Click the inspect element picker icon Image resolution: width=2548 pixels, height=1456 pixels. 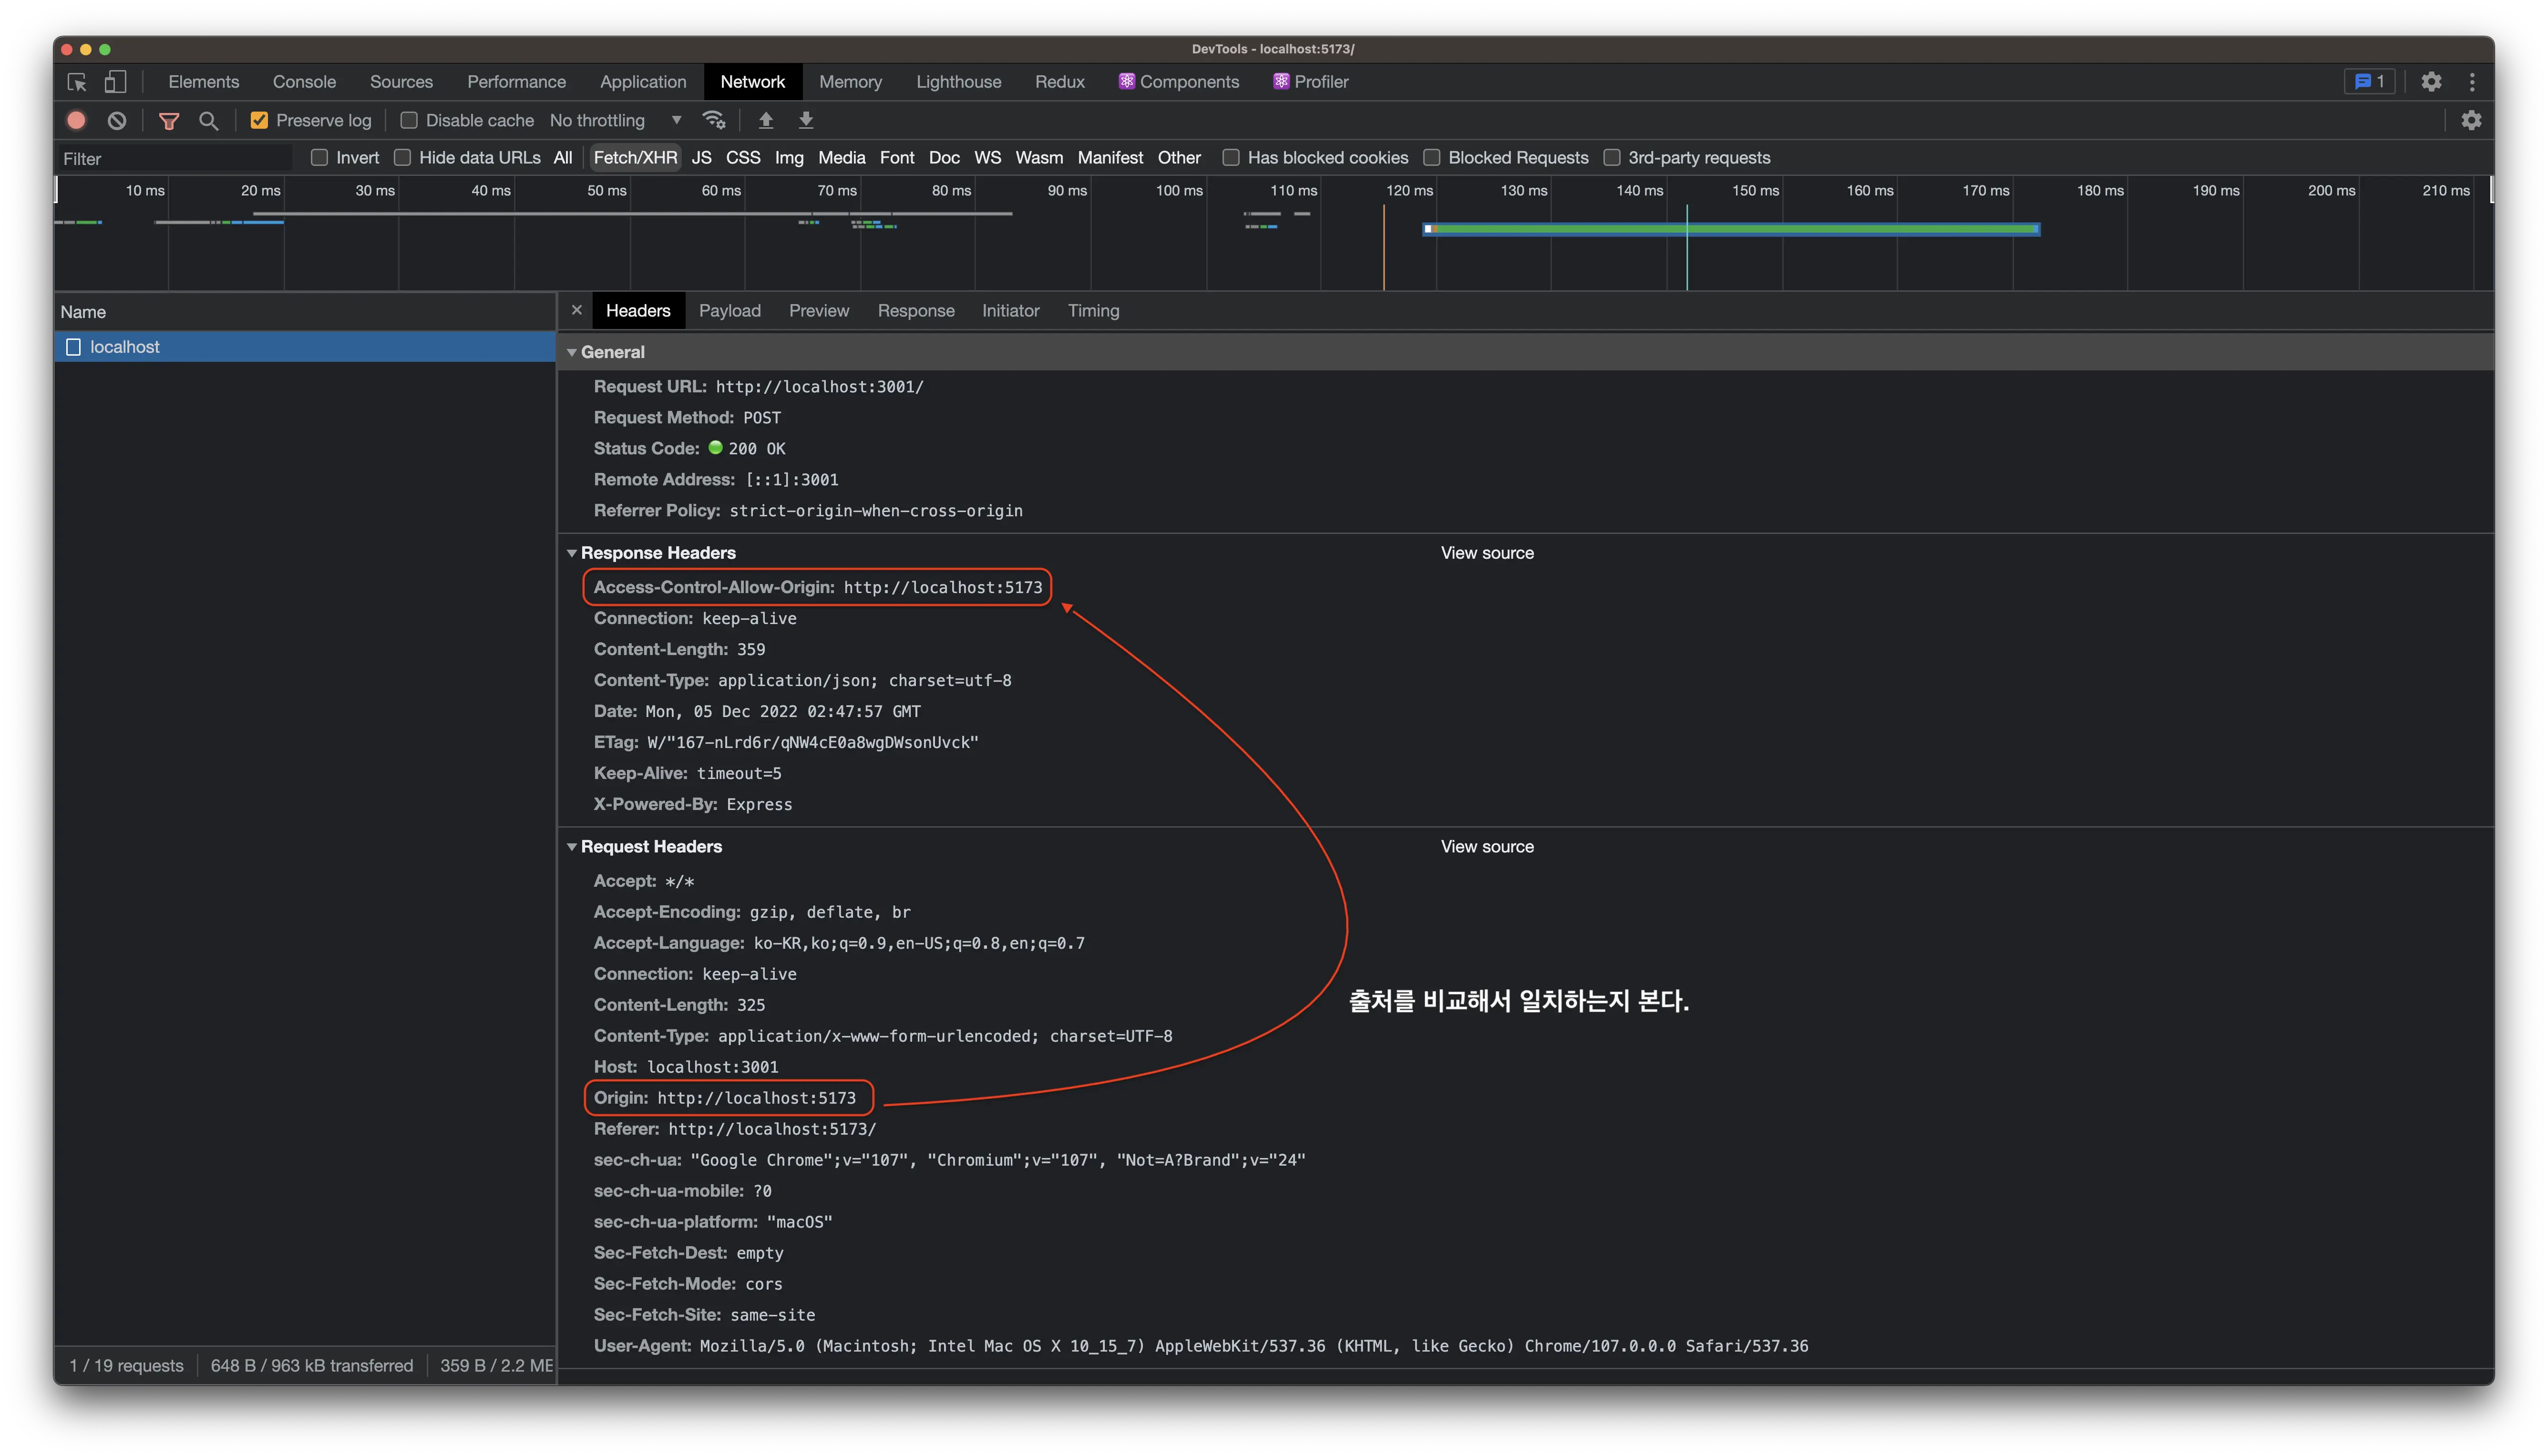pos(77,82)
